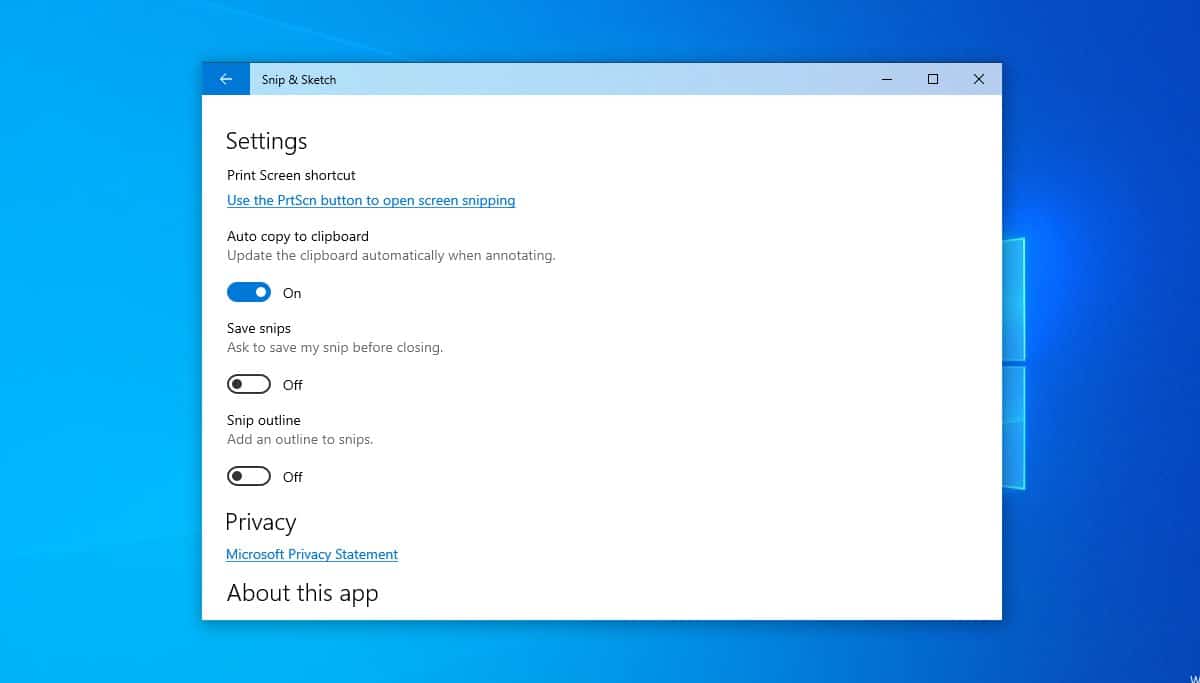Click the Save snips label
The width and height of the screenshot is (1200, 683).
[259, 328]
